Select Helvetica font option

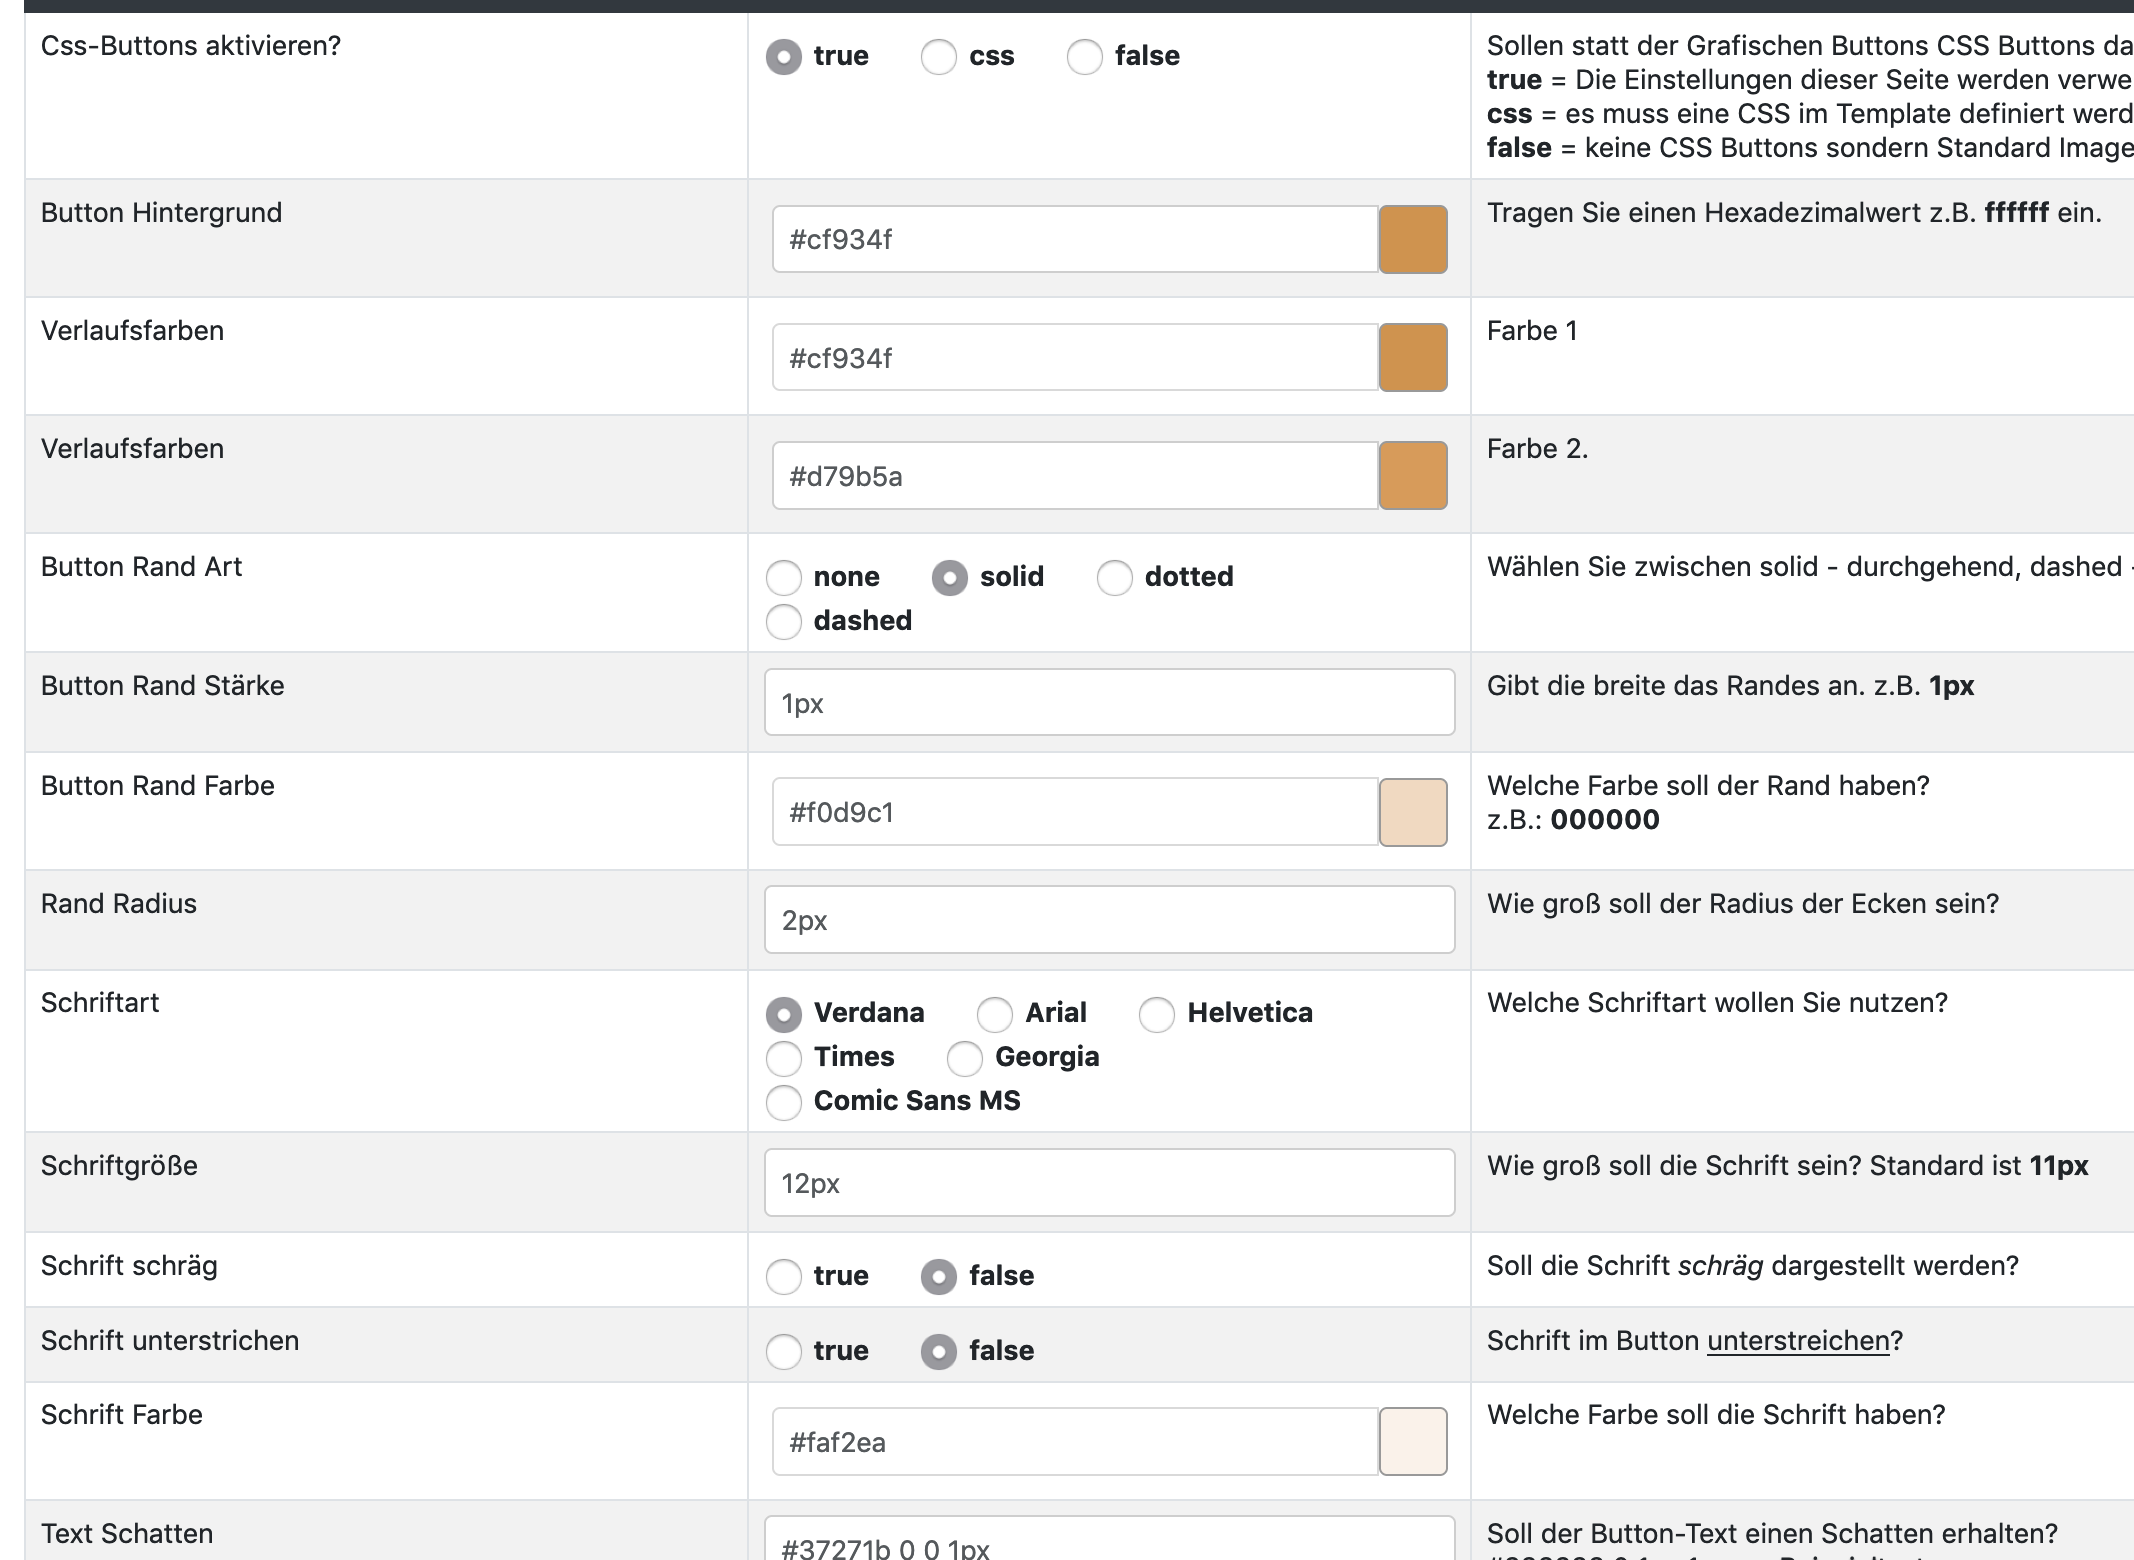click(x=1156, y=1014)
